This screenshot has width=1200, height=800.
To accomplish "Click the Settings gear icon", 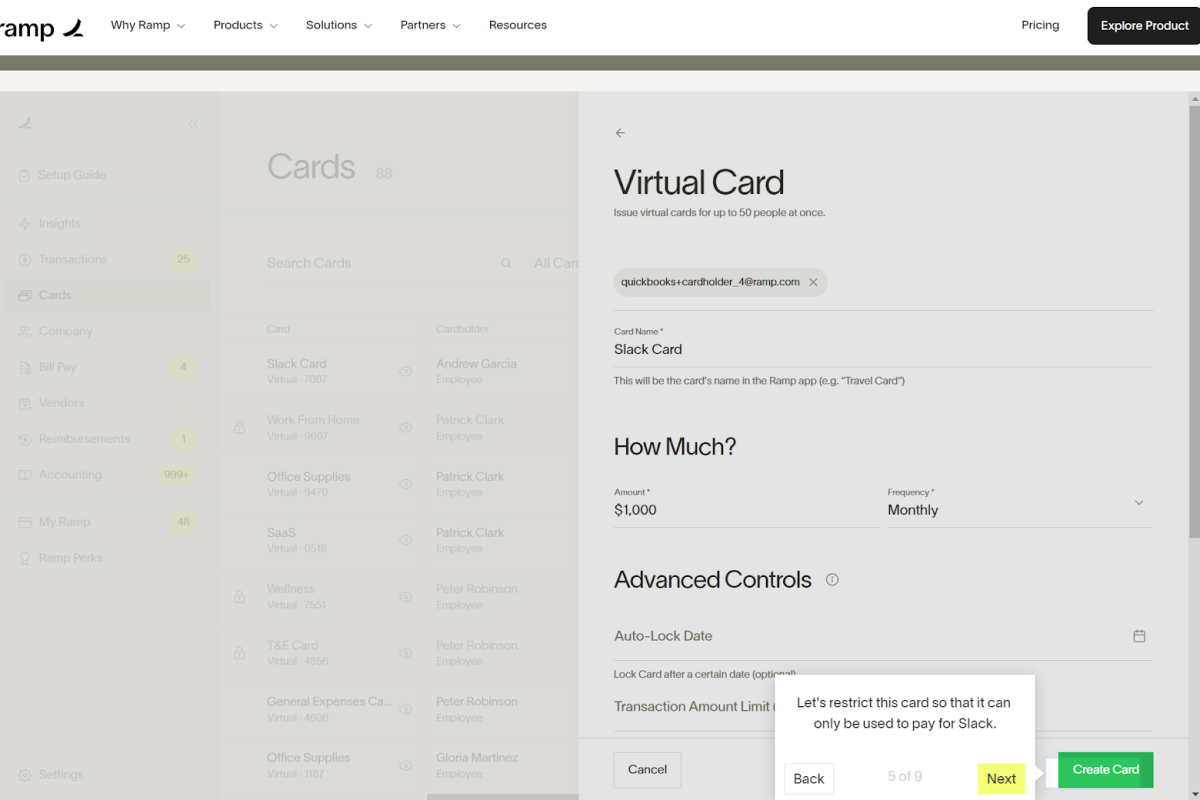I will 25,775.
